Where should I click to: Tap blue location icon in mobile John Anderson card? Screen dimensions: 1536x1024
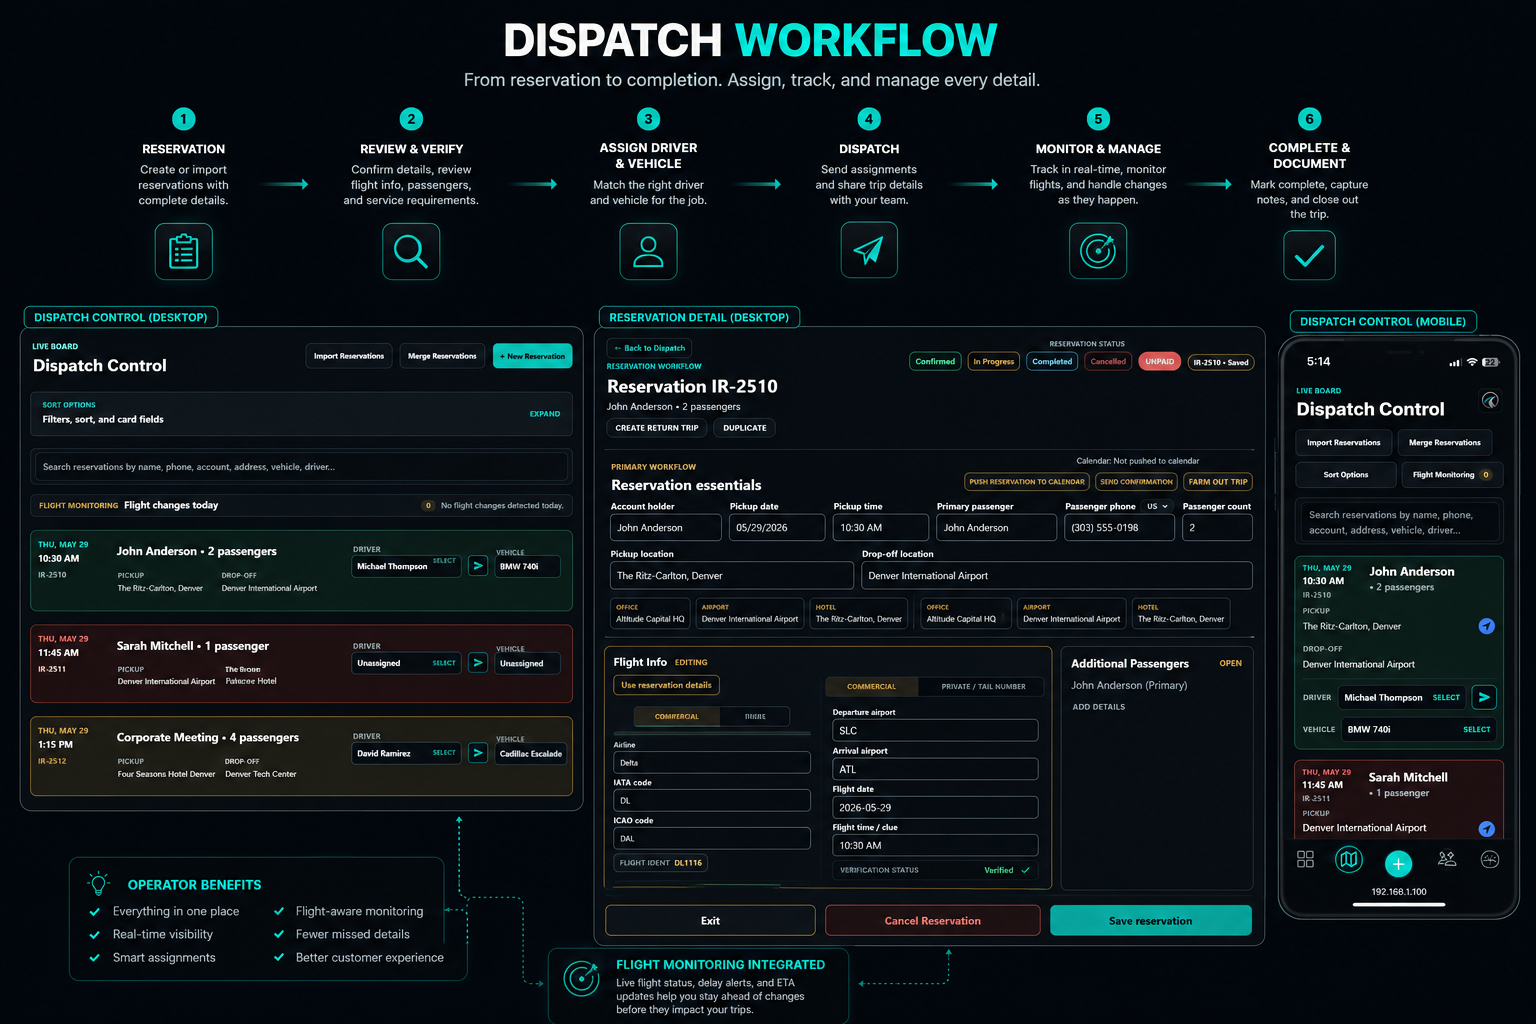[1487, 626]
